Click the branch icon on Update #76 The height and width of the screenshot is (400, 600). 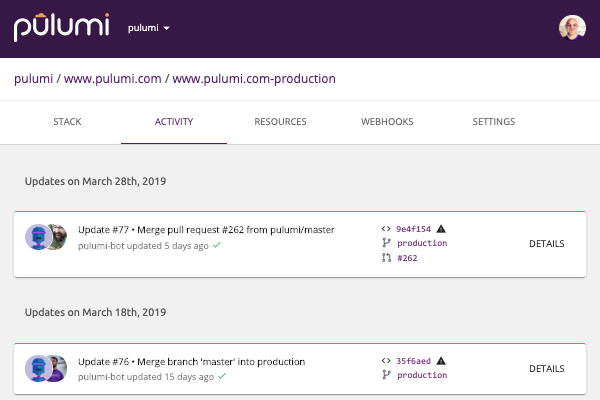click(386, 375)
